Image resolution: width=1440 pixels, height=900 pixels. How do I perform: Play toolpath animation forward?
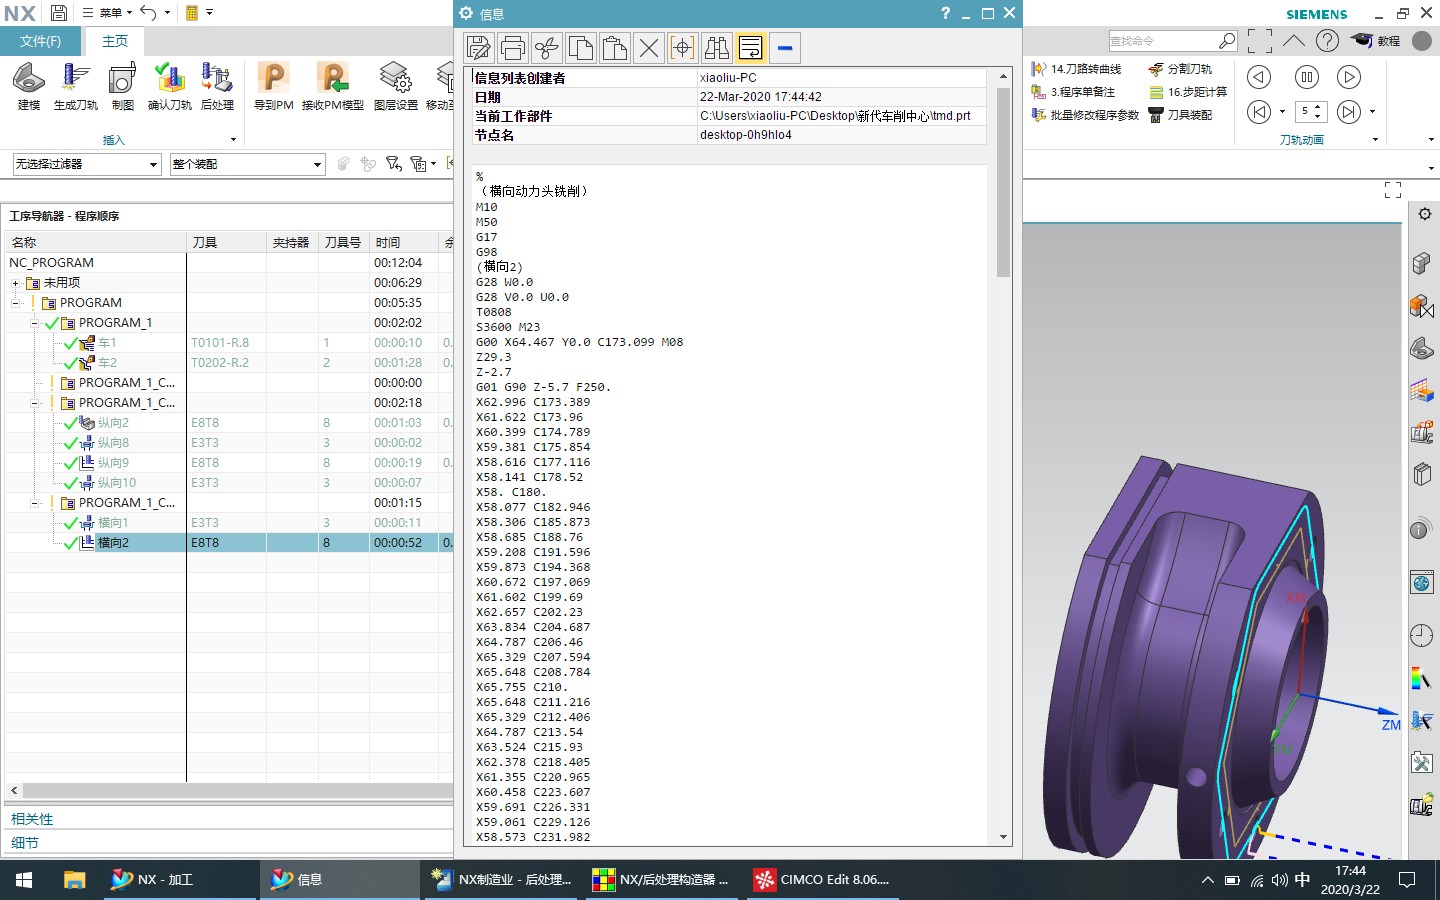1349,77
